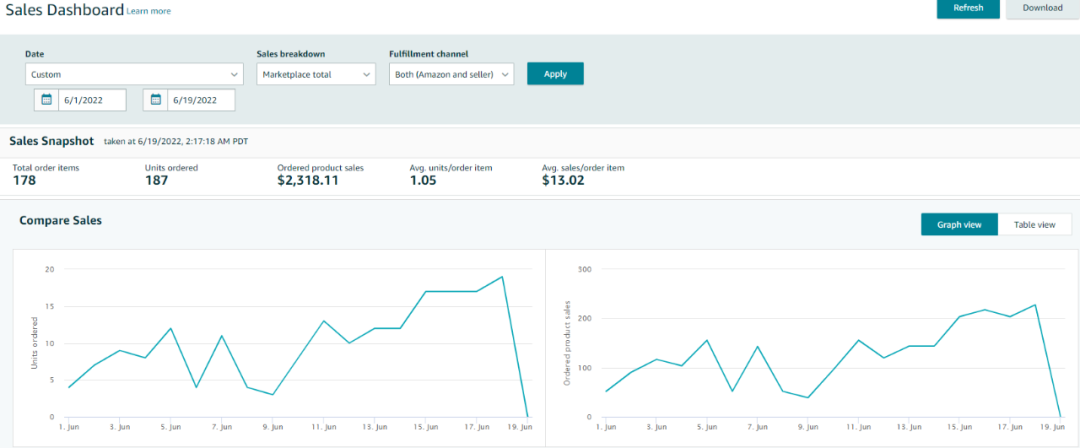The height and width of the screenshot is (448, 1080).
Task: Click the peak point on Units ordered chart
Action: [x=502, y=277]
